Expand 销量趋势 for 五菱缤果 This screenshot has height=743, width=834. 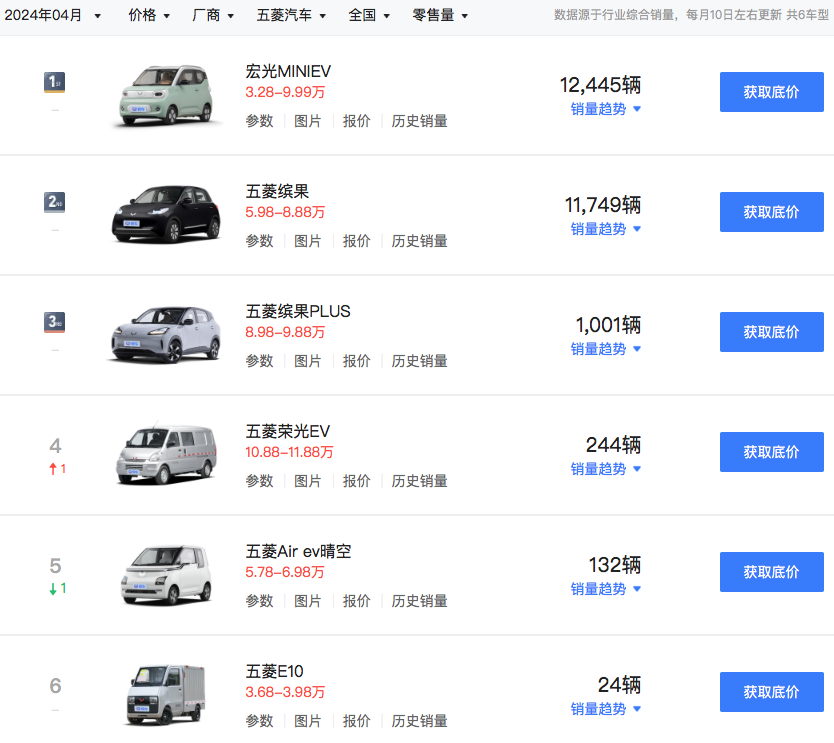coord(605,229)
